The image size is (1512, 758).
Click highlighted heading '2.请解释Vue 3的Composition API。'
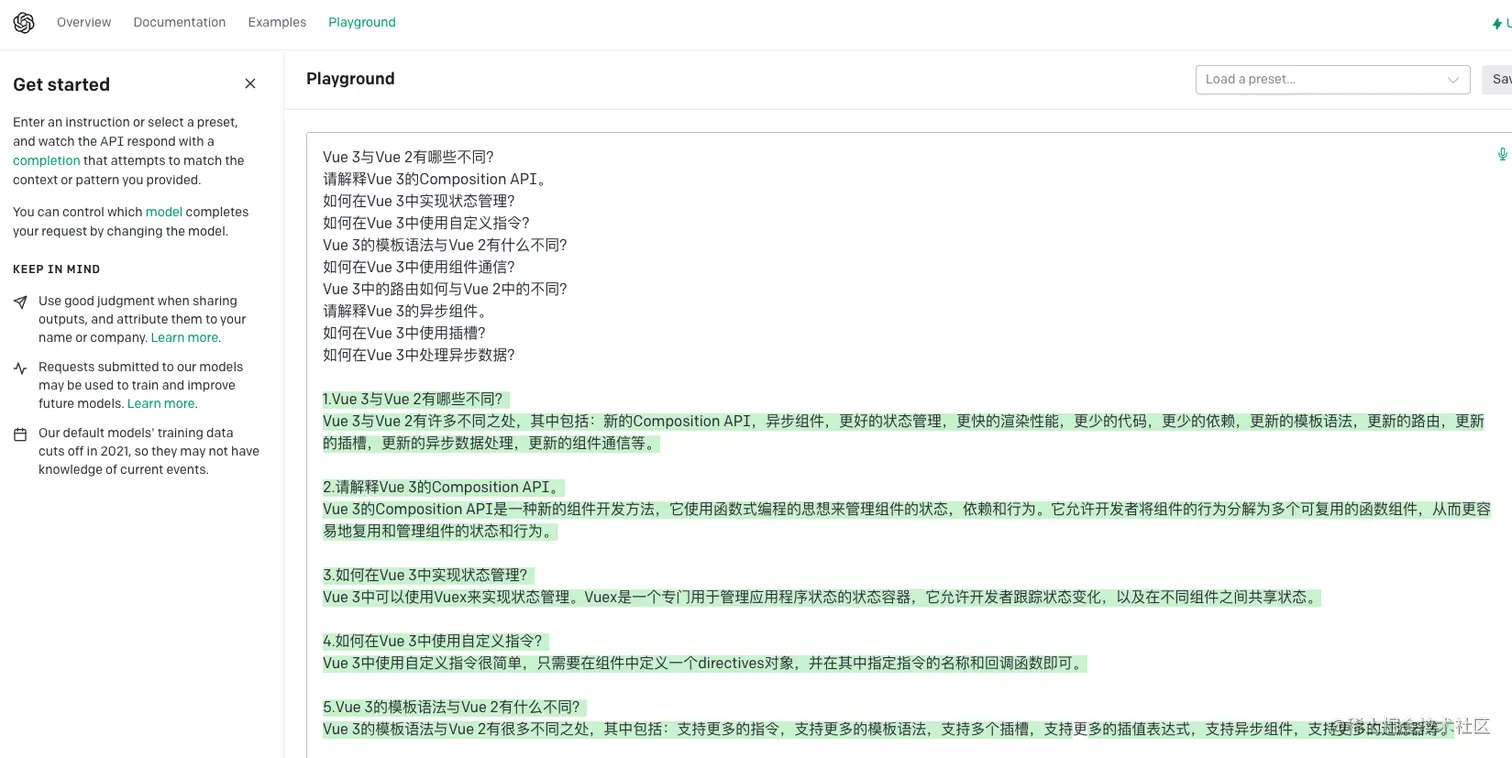(x=443, y=487)
